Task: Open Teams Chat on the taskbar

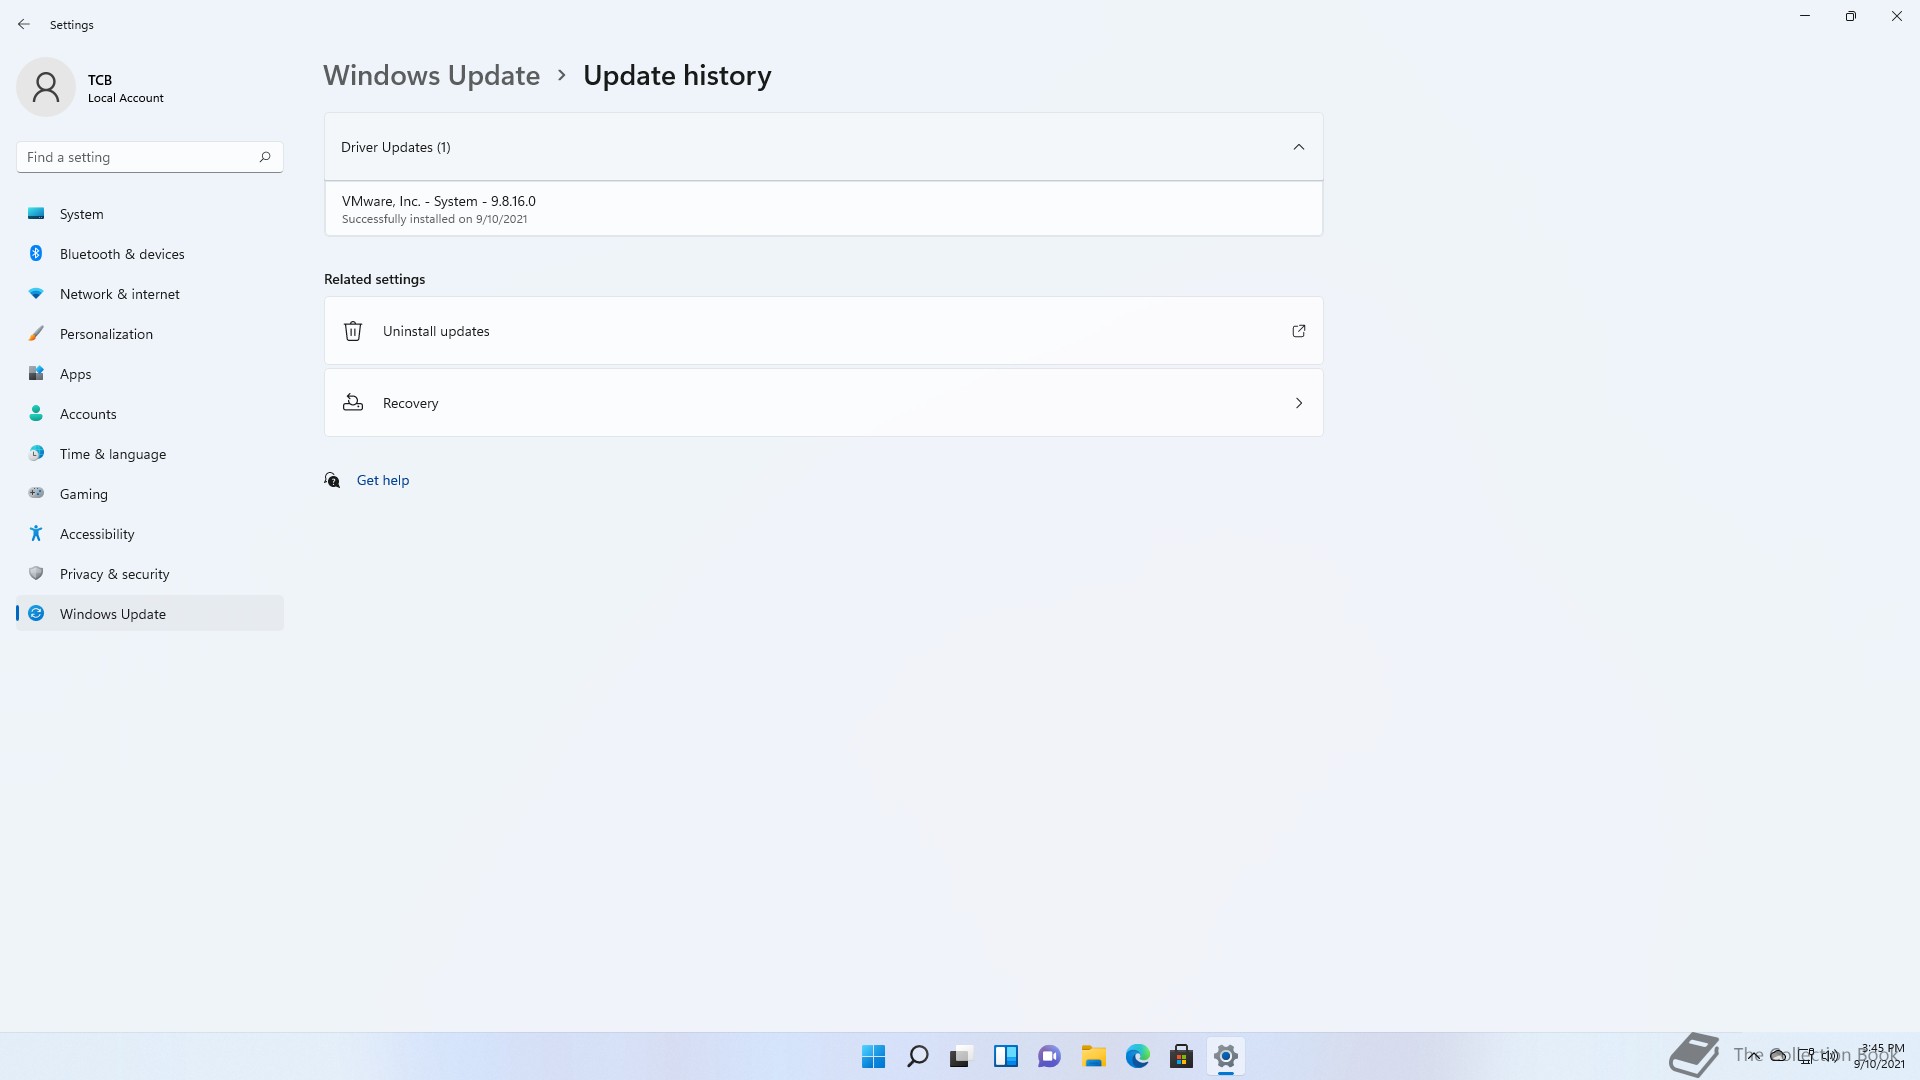Action: [x=1049, y=1057]
